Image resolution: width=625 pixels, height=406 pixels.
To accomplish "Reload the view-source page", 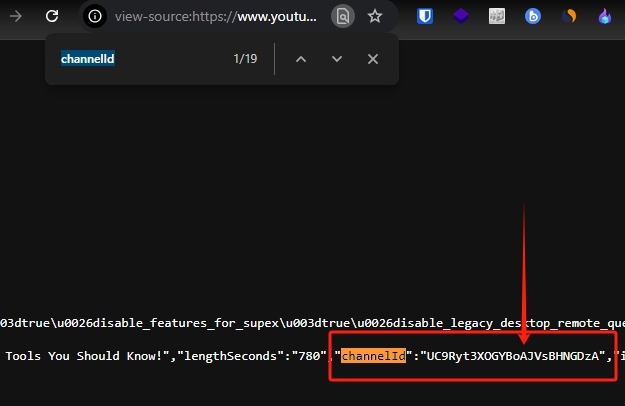I will tap(52, 16).
